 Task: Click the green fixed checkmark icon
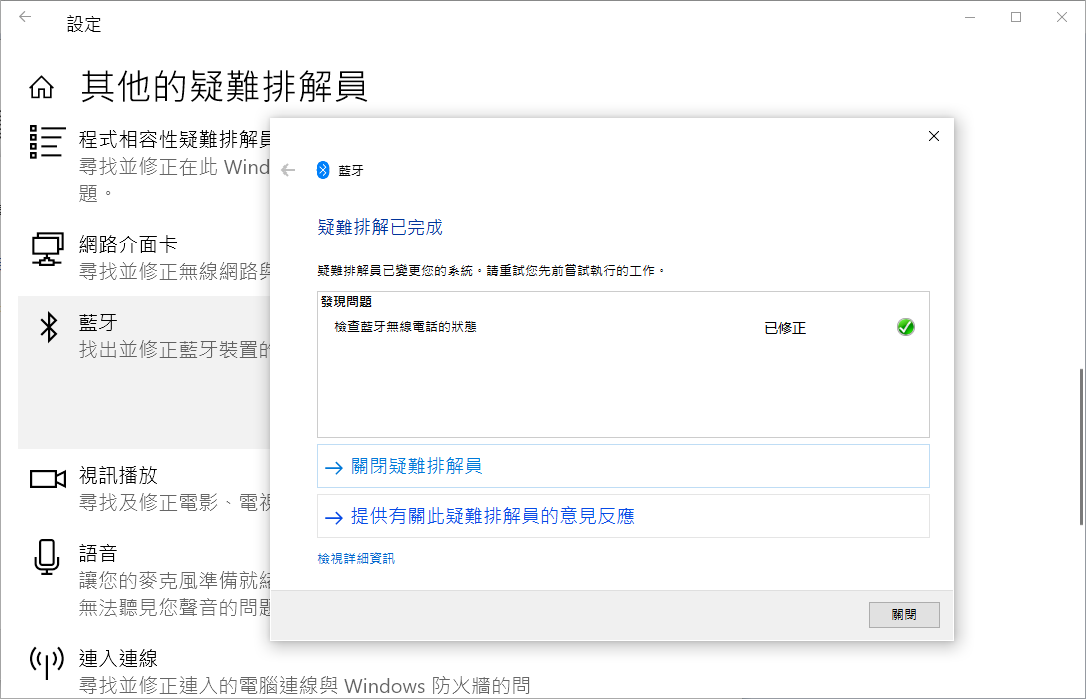tap(905, 327)
